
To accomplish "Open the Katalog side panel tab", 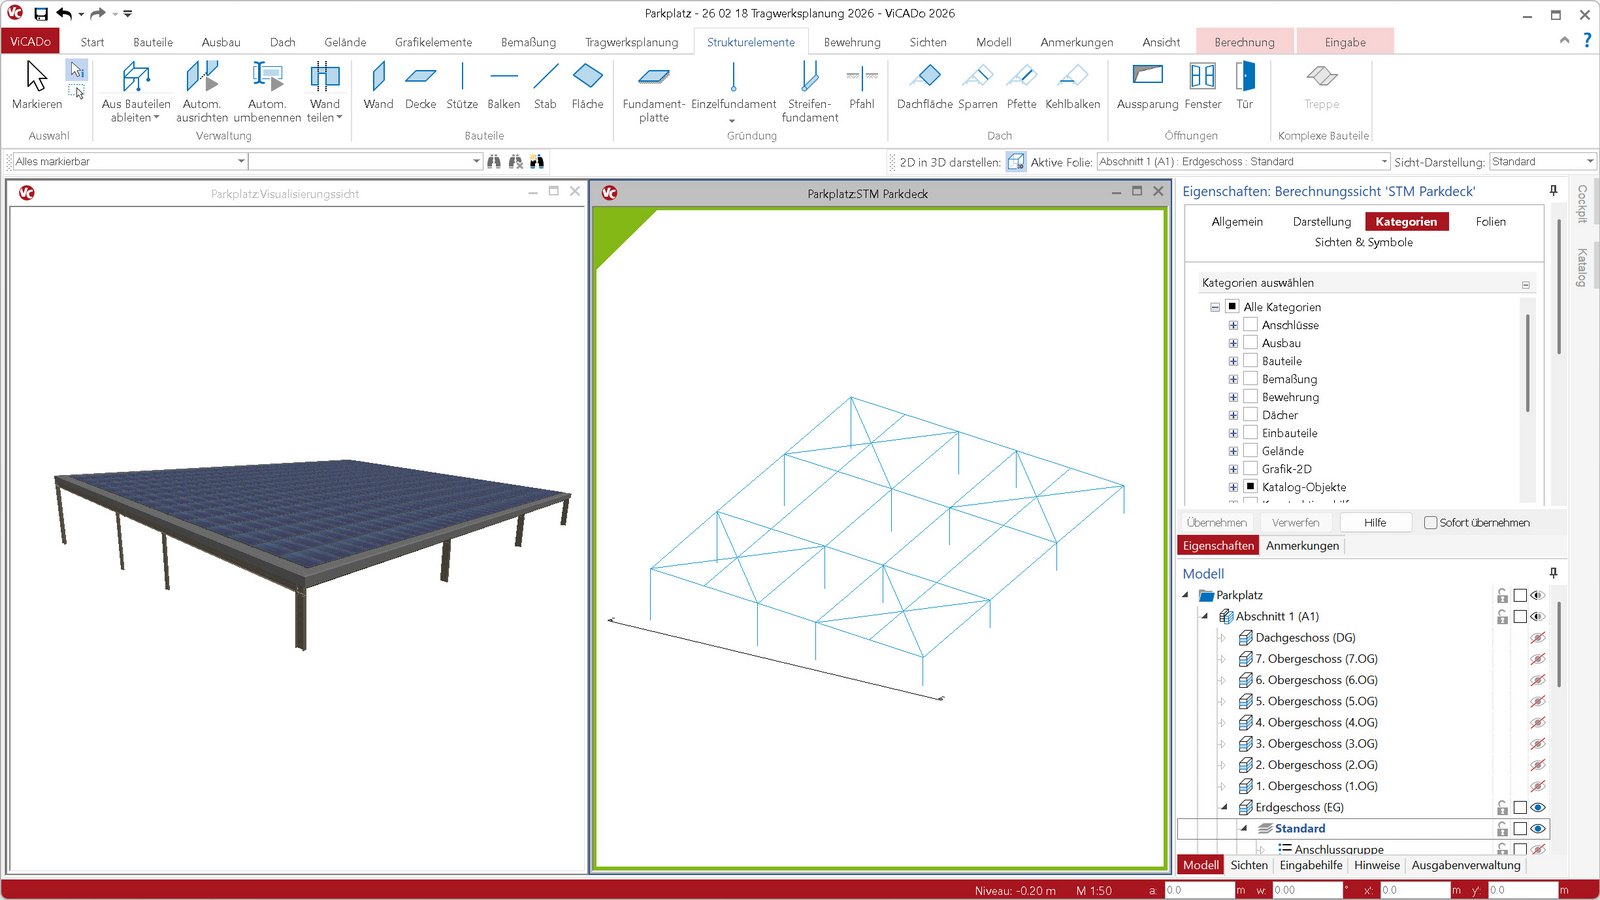I will pyautogui.click(x=1582, y=267).
